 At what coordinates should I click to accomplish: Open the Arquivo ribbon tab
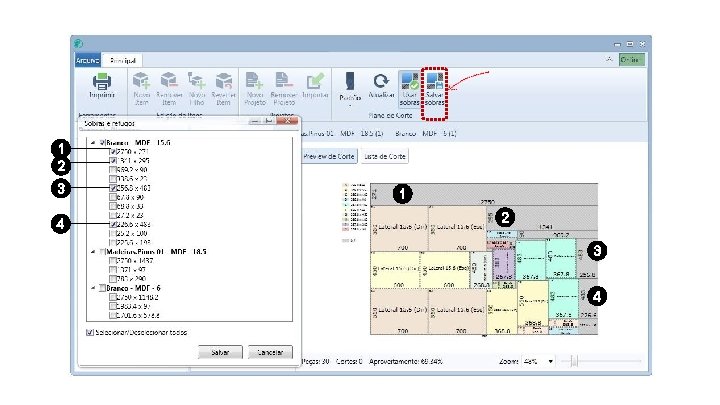pyautogui.click(x=87, y=60)
